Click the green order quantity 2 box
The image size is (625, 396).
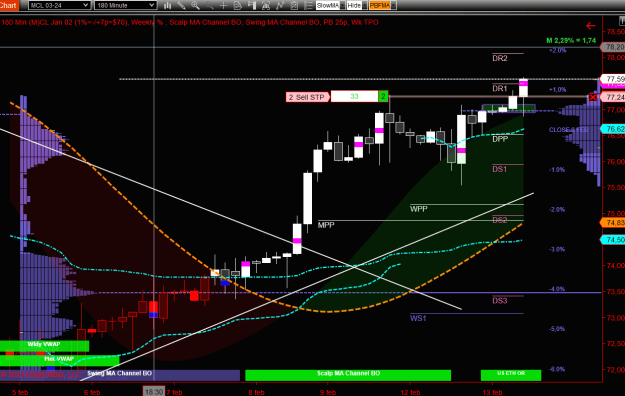(383, 96)
